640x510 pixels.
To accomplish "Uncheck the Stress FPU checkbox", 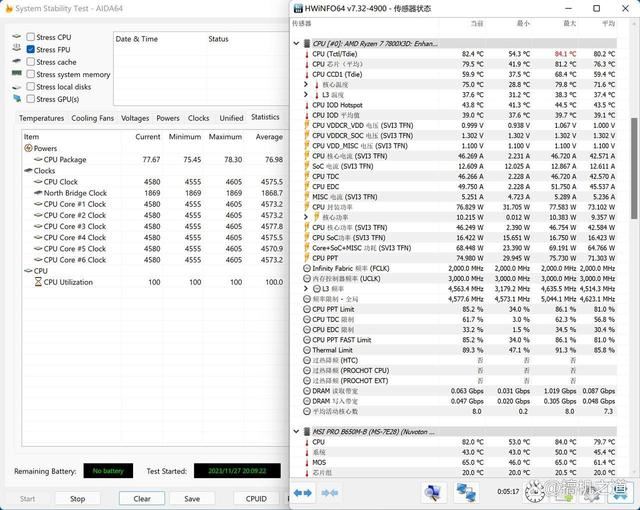I will [31, 49].
